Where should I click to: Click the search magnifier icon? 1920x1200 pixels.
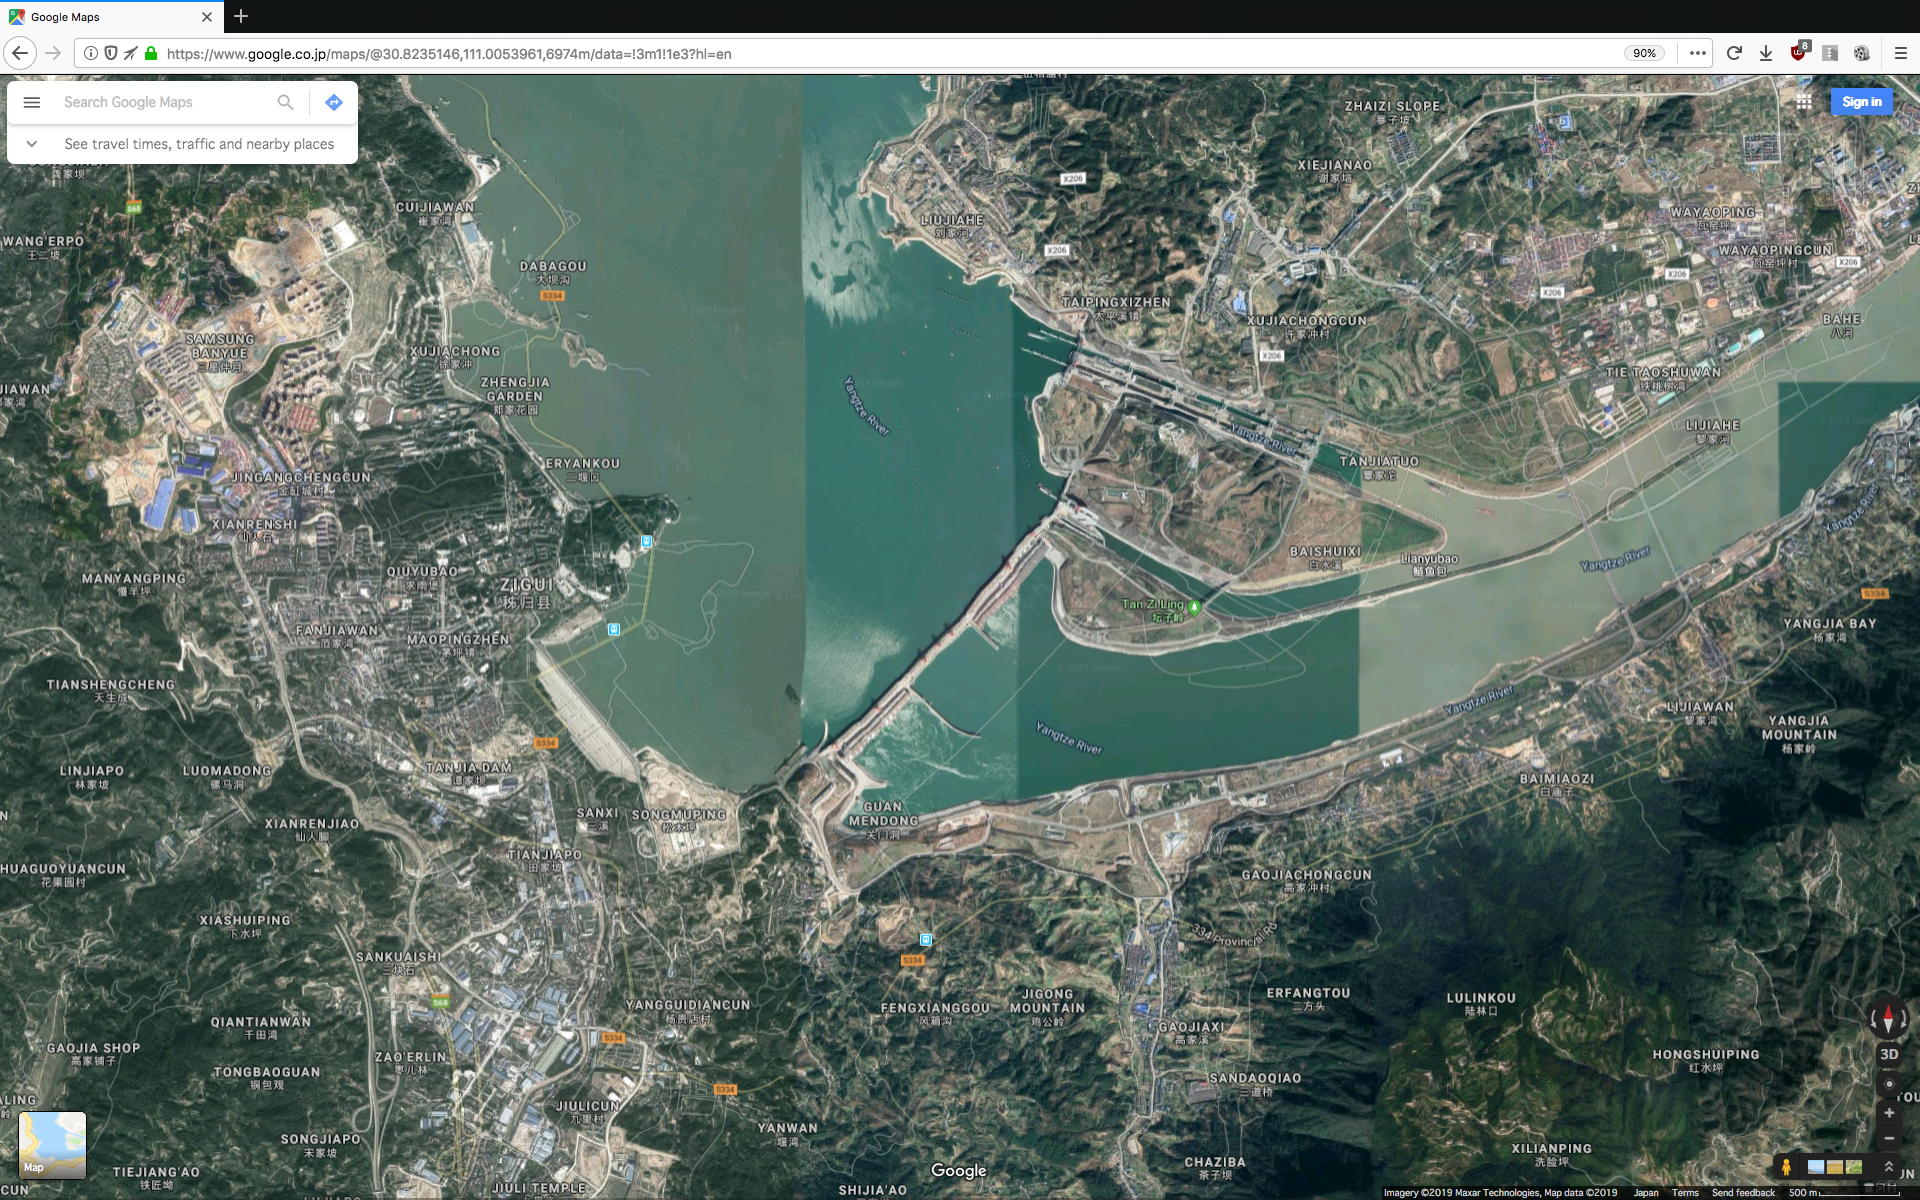click(x=285, y=102)
